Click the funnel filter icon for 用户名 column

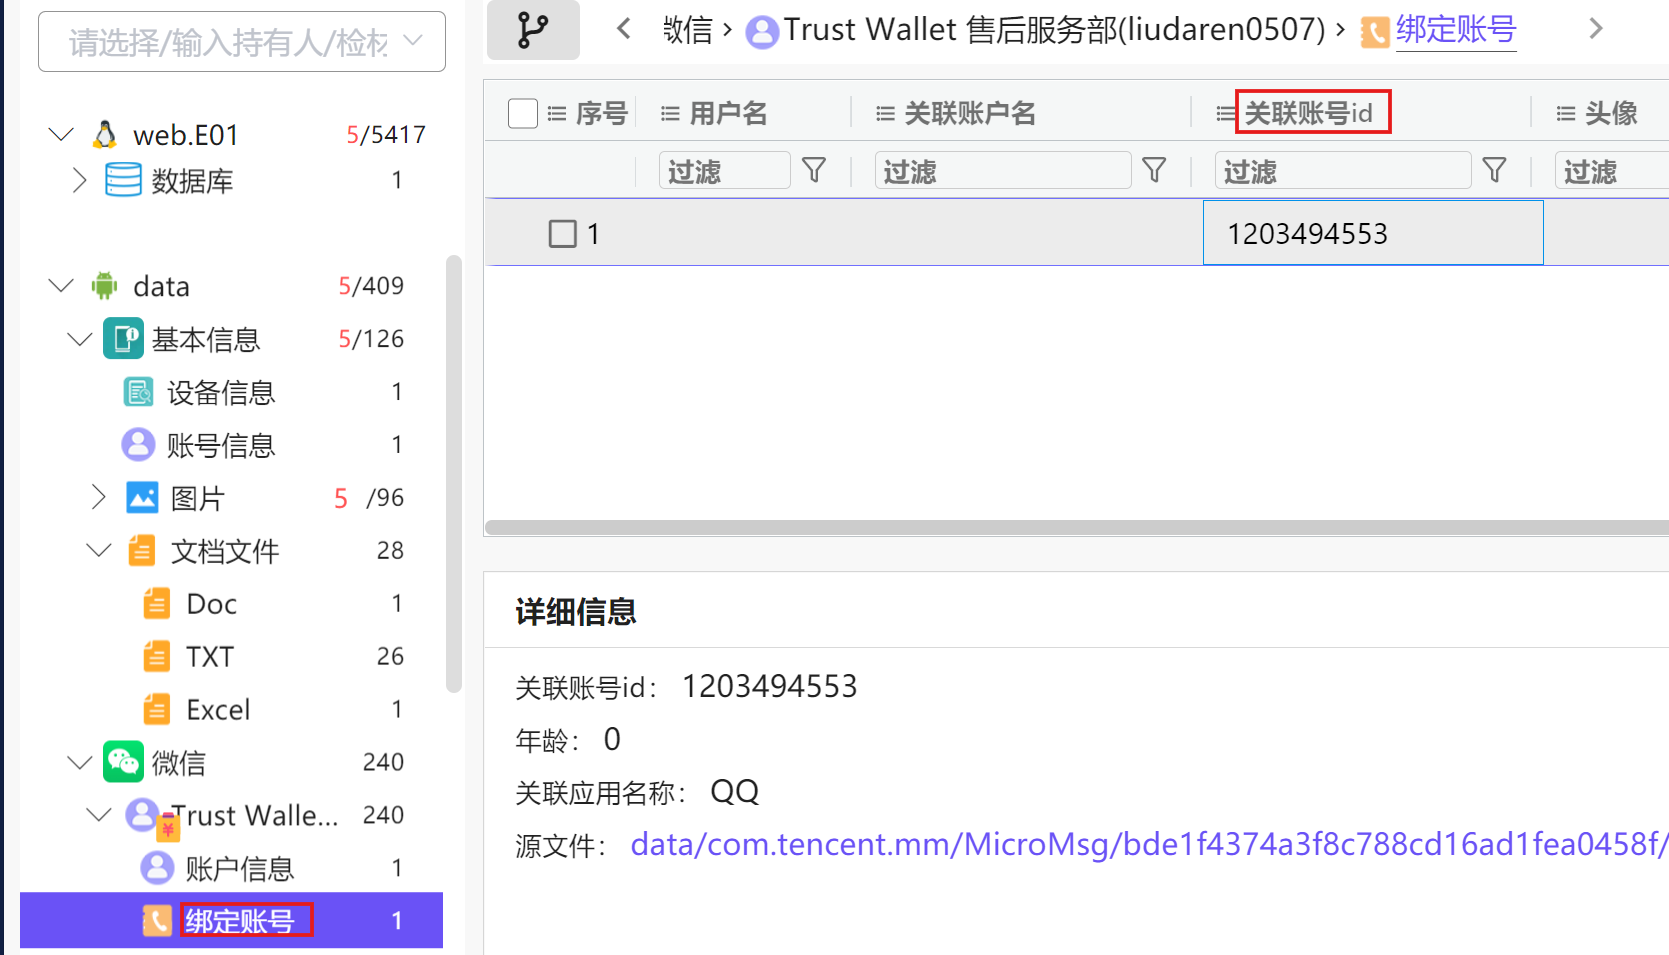click(x=814, y=171)
